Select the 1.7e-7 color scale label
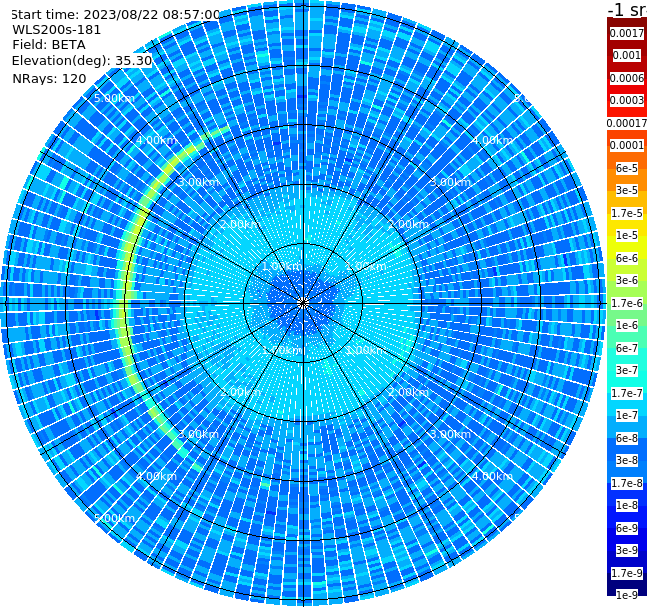This screenshot has width=647, height=607. [627, 393]
